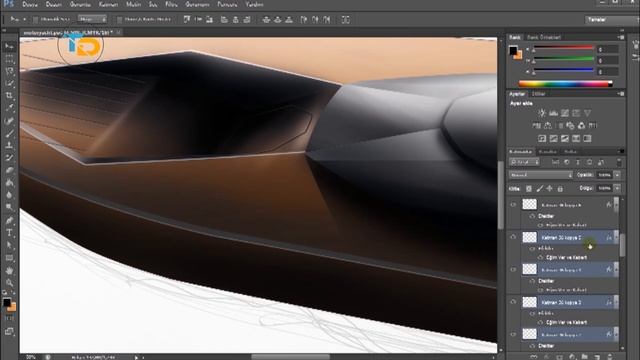Open the Opacity slider arrow
Screen dimensions: 640x360
pos(617,175)
